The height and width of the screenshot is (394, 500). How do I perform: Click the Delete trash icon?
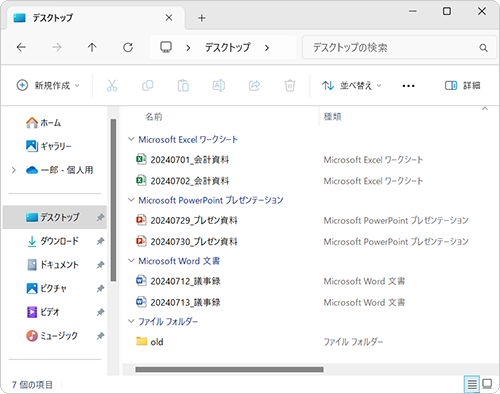click(290, 86)
